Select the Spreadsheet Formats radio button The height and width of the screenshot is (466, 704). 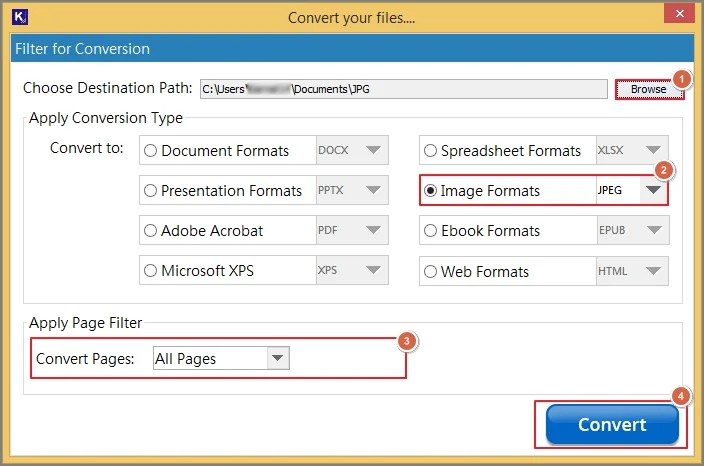click(430, 150)
